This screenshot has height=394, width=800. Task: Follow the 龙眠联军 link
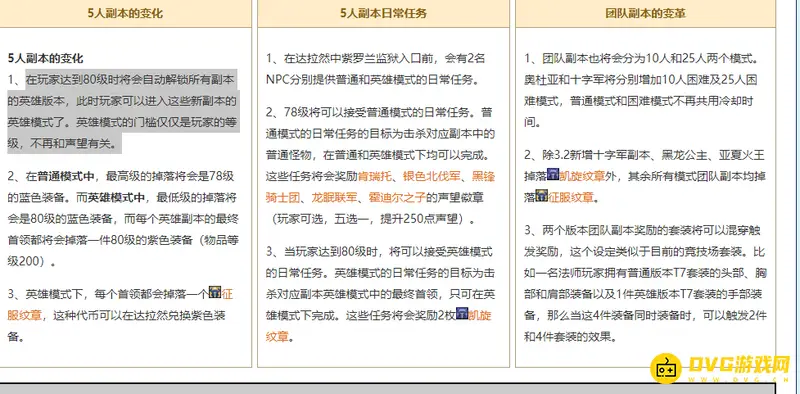tap(335, 198)
